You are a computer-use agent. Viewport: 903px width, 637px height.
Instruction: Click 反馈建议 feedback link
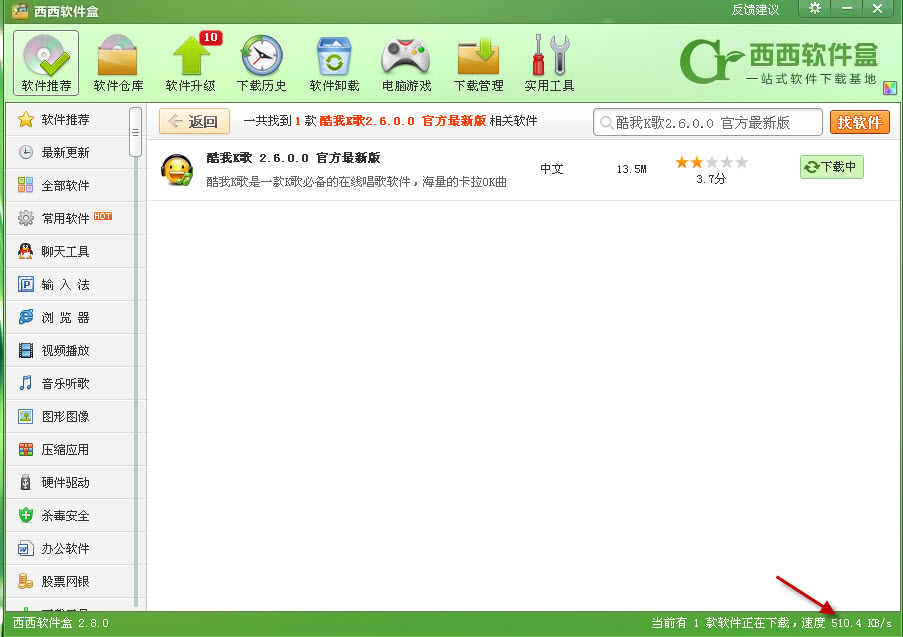point(755,10)
